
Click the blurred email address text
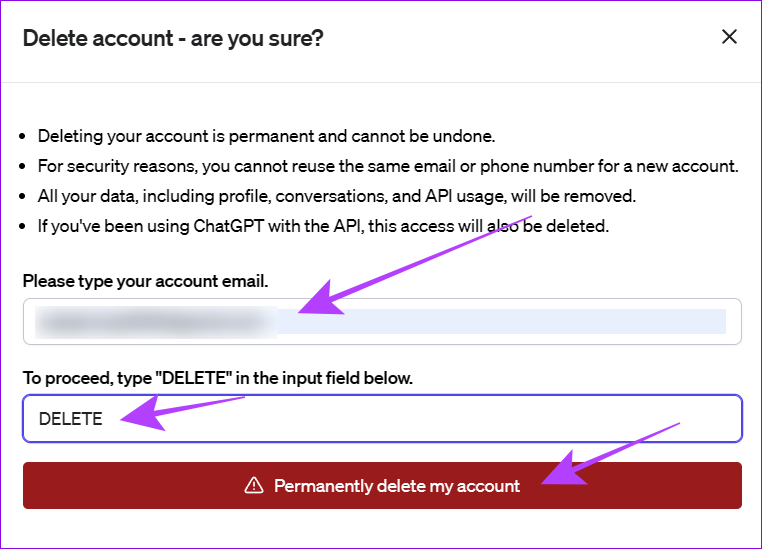pyautogui.click(x=156, y=322)
